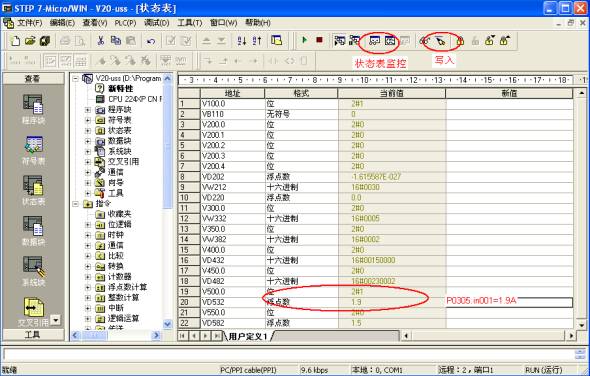Open 程序块 from the view sidebar

click(33, 109)
